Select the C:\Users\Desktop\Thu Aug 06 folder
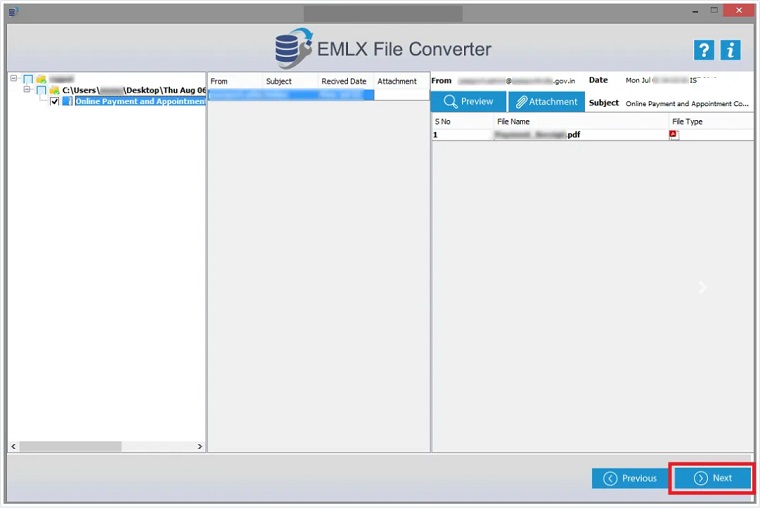Viewport: 760px width, 508px height. coord(134,90)
